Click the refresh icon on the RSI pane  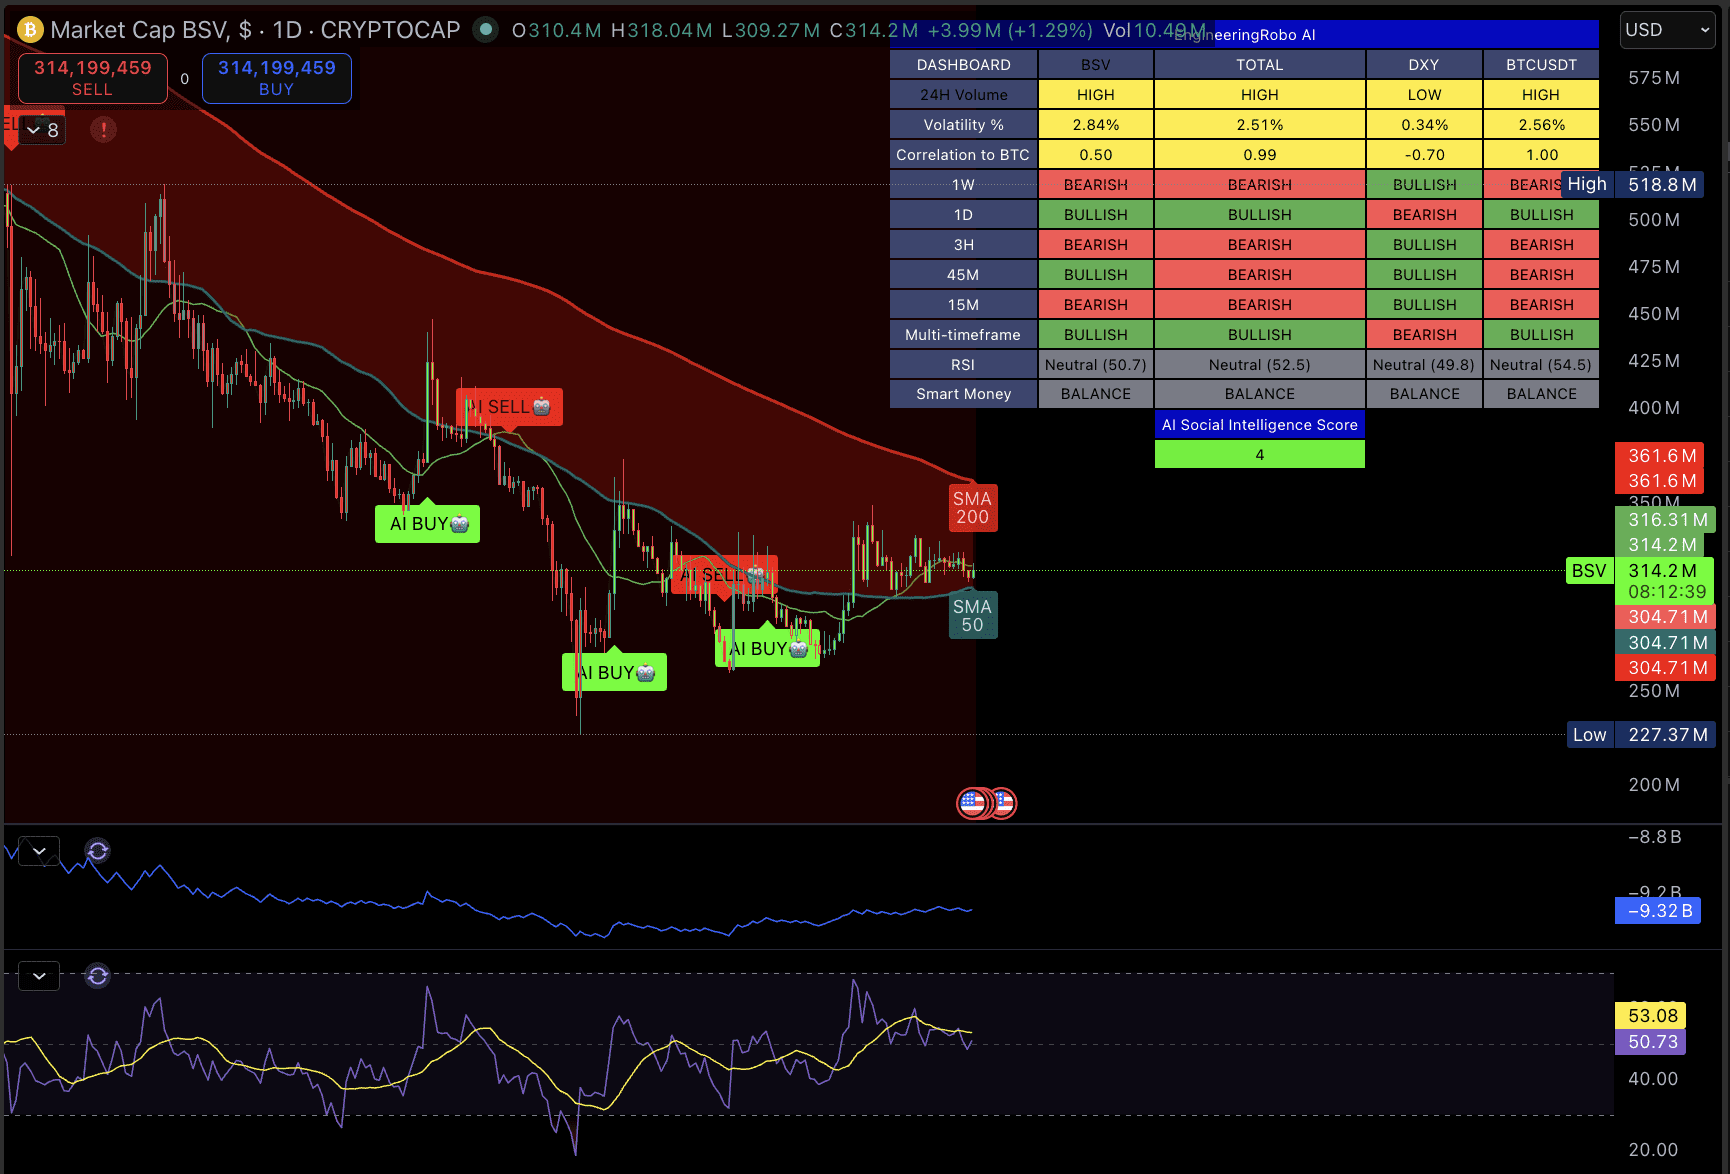[97, 975]
